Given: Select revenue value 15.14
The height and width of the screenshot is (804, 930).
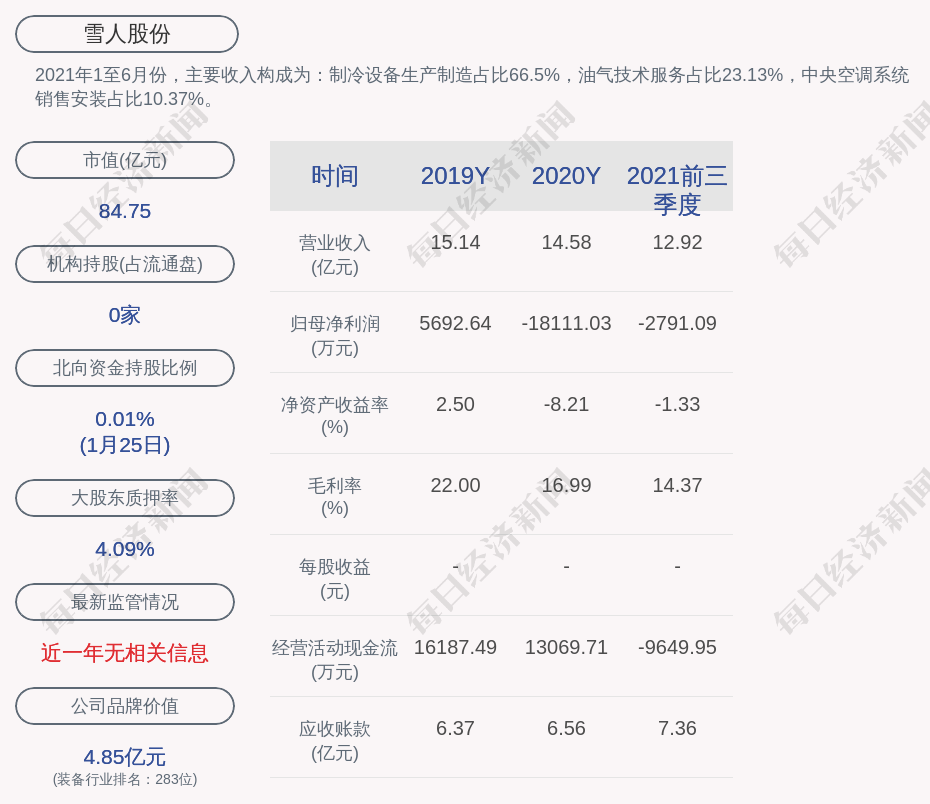Looking at the screenshot, I should tap(455, 243).
